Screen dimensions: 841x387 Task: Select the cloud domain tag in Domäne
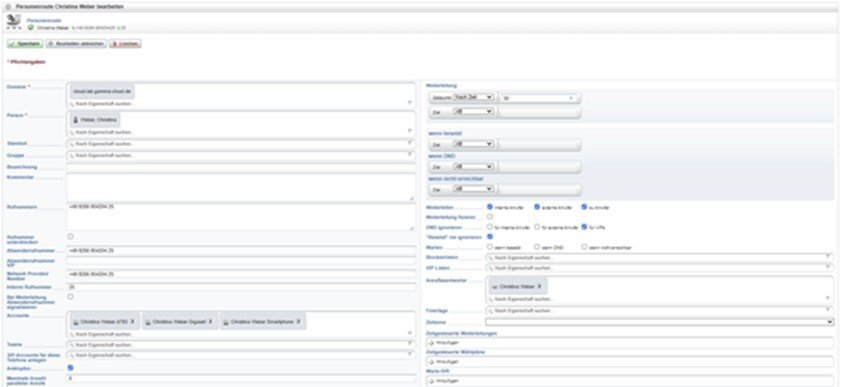coord(102,91)
